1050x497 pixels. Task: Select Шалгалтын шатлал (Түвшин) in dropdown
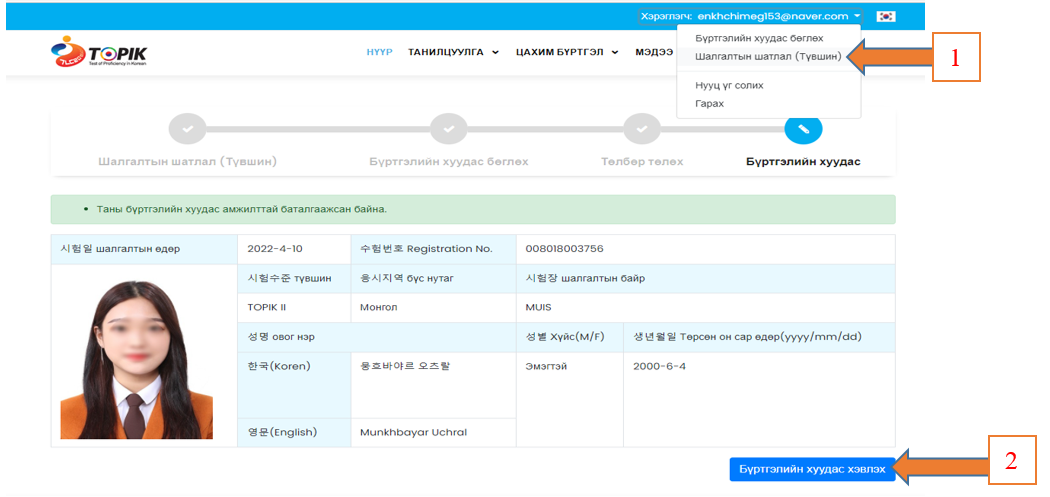tap(768, 57)
